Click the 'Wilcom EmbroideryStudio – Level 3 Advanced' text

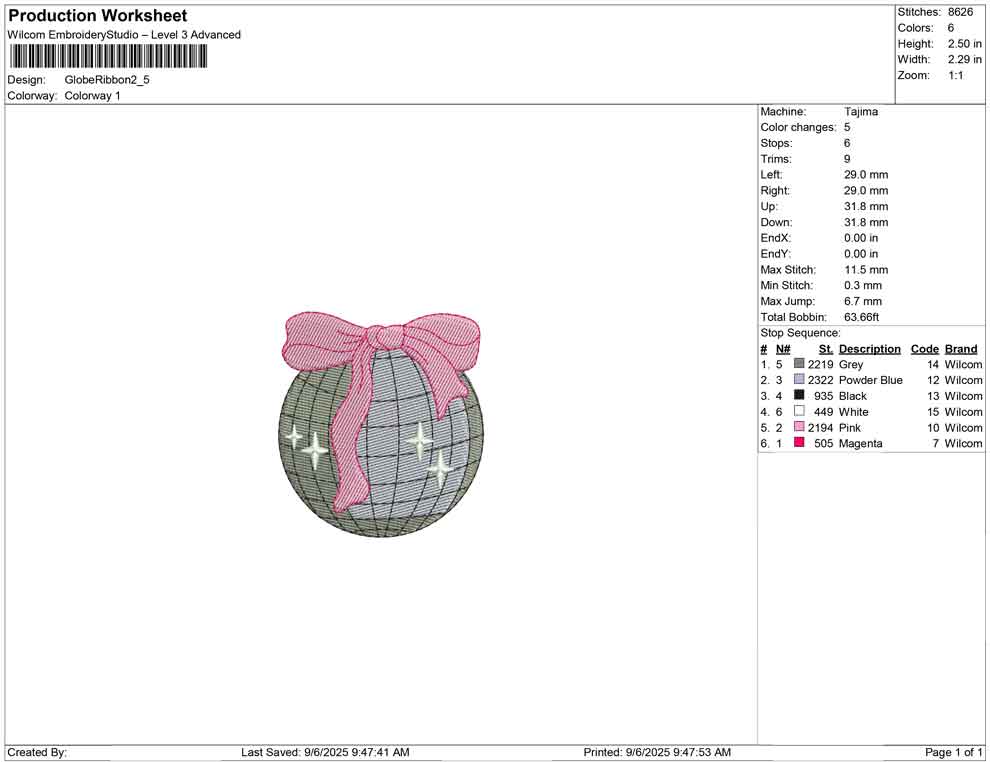[x=124, y=35]
